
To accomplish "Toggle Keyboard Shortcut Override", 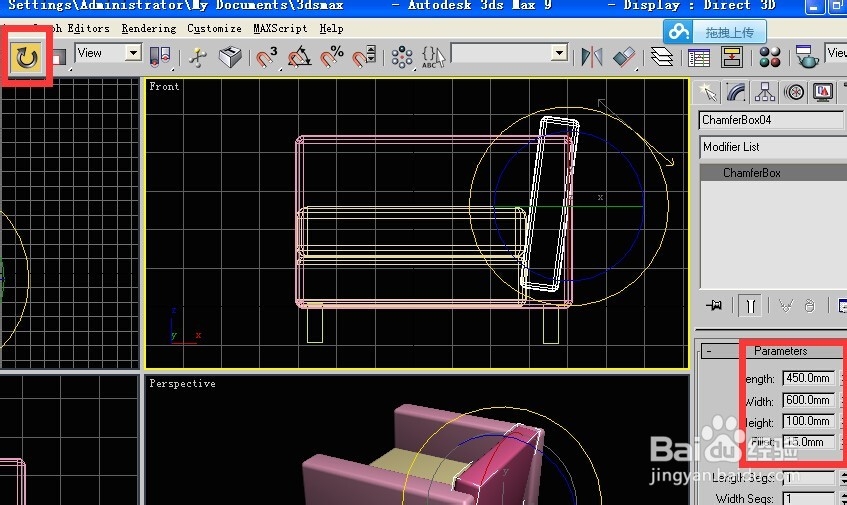I will (230, 57).
